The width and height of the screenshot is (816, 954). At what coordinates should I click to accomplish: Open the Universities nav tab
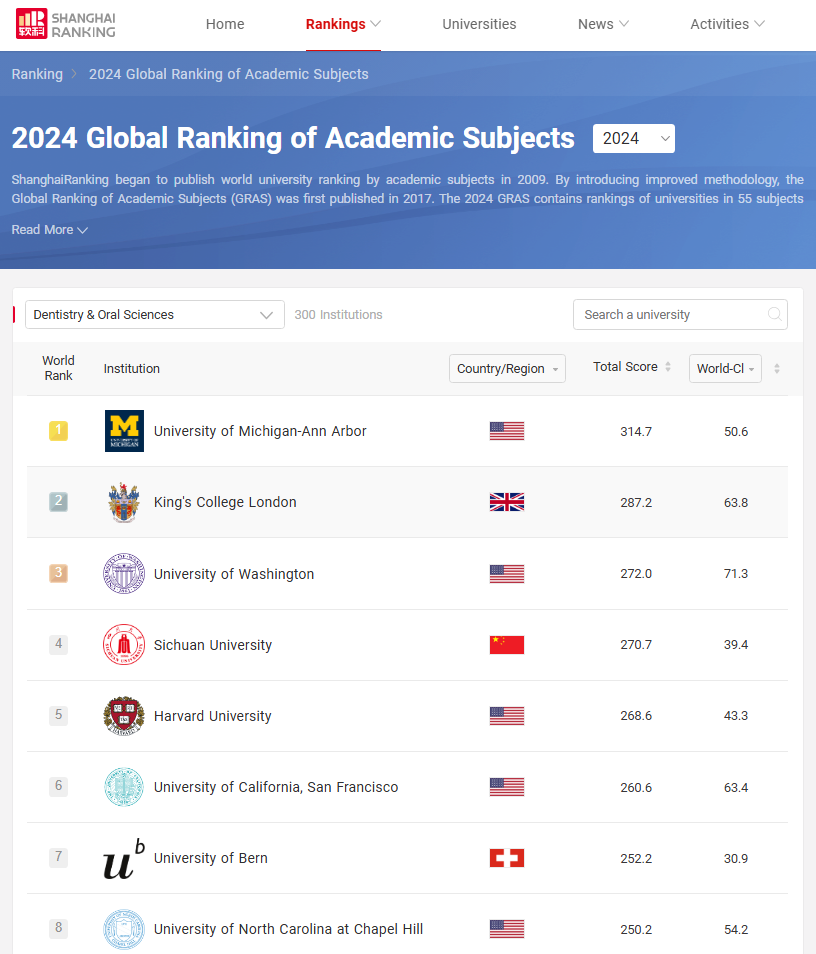pyautogui.click(x=479, y=24)
